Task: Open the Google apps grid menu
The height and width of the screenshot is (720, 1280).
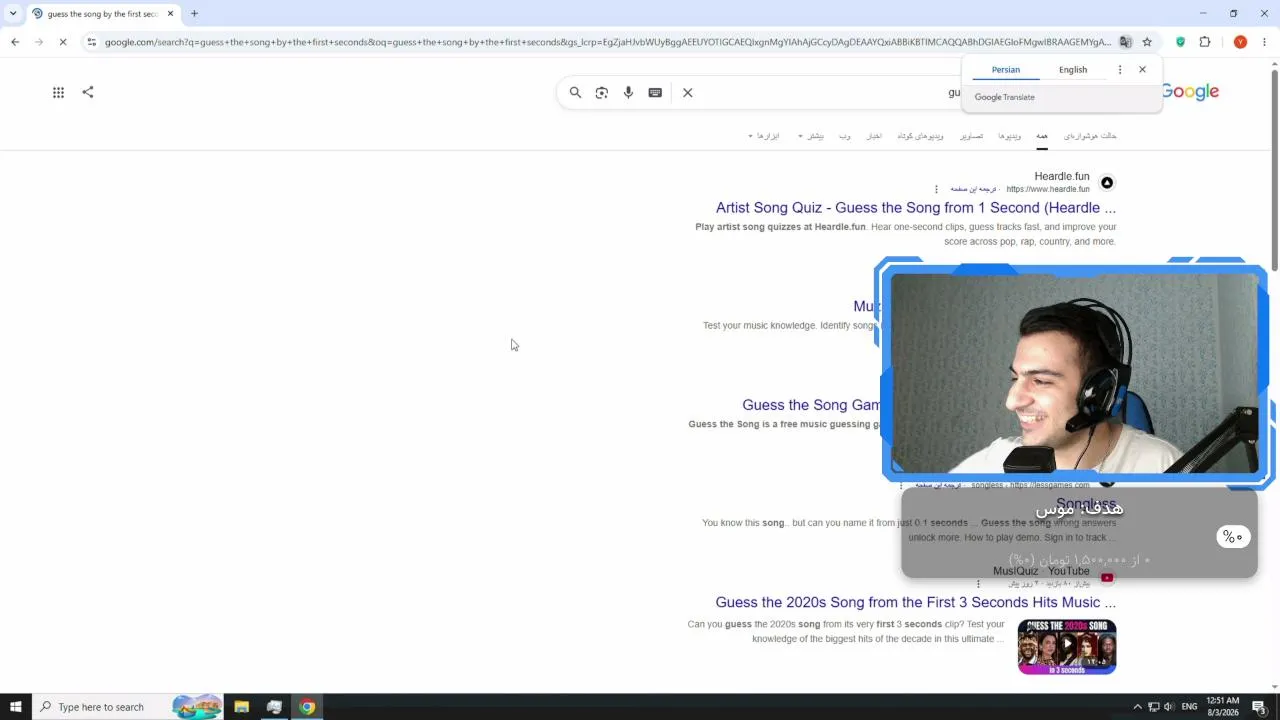Action: [59, 92]
